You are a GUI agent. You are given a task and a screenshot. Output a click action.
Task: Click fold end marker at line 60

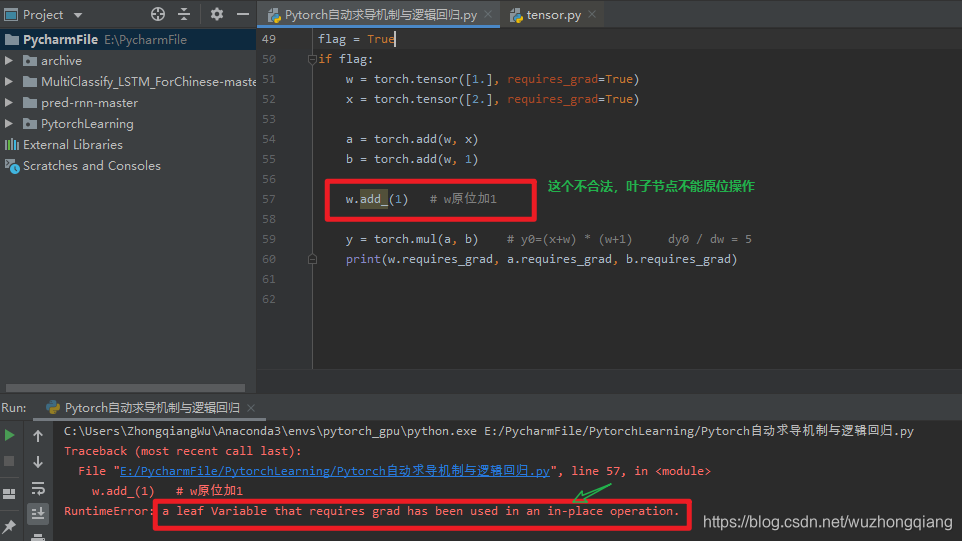[x=312, y=259]
